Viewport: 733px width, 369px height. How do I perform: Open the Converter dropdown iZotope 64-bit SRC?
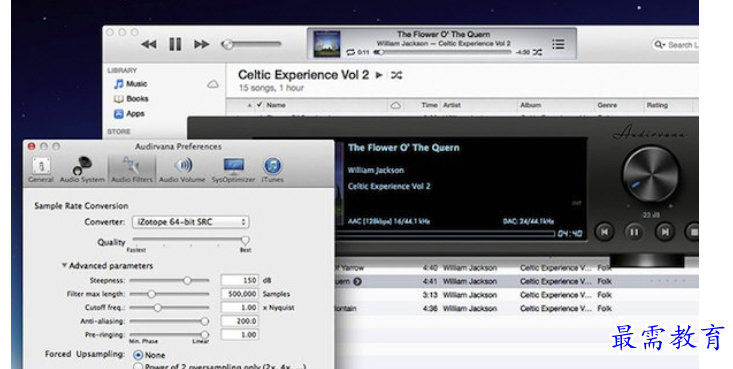pyautogui.click(x=191, y=222)
